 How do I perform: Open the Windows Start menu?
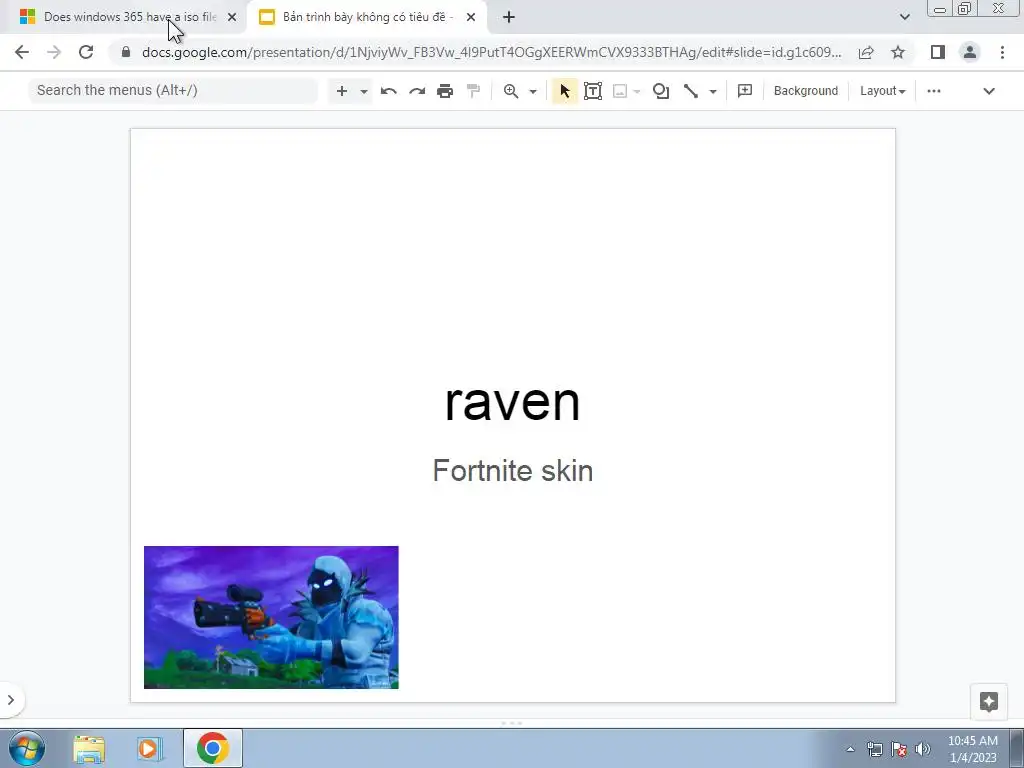coord(27,748)
